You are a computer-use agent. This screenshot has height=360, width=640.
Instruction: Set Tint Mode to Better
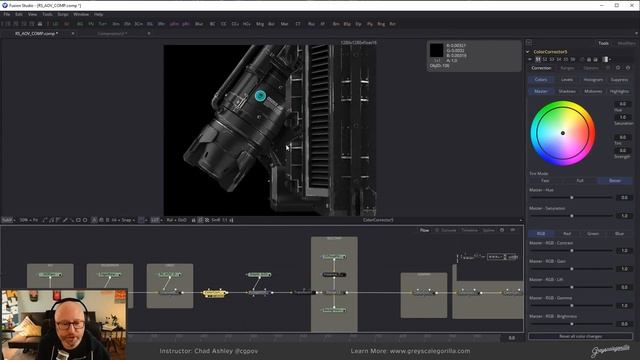pyautogui.click(x=615, y=180)
